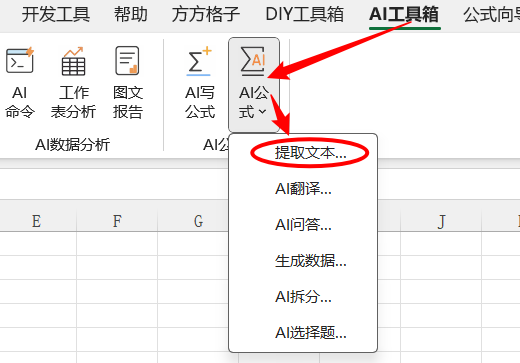The image size is (520, 363).
Task: Select AI问答... menu entry
Action: click(303, 225)
